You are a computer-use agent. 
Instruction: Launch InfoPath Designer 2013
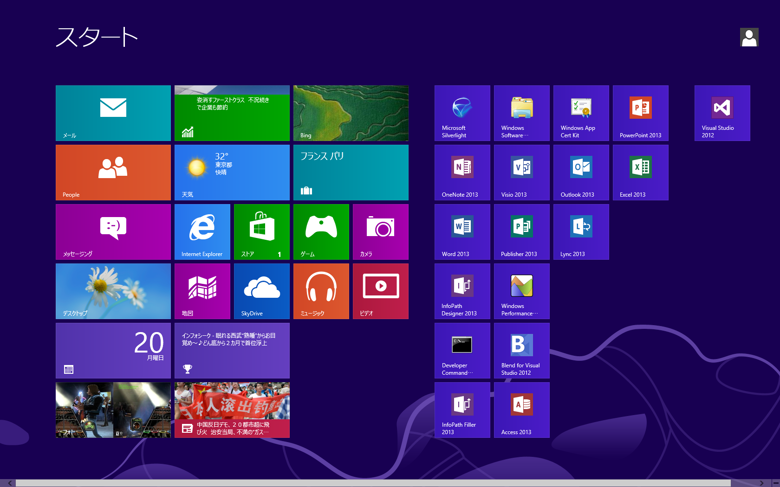(x=462, y=291)
